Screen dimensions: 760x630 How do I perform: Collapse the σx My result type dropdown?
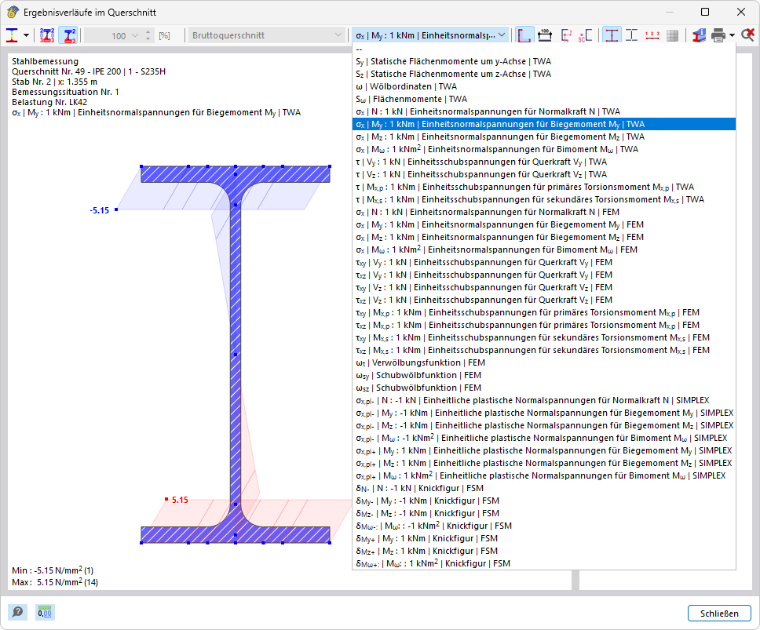coord(431,35)
